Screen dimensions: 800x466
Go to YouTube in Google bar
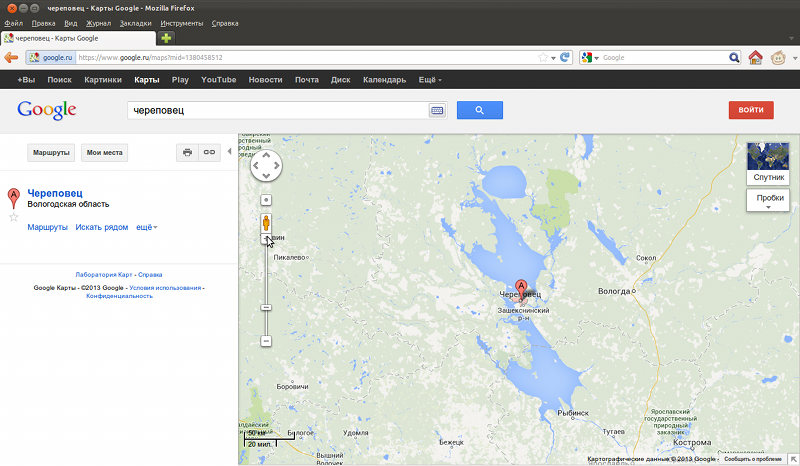click(218, 80)
